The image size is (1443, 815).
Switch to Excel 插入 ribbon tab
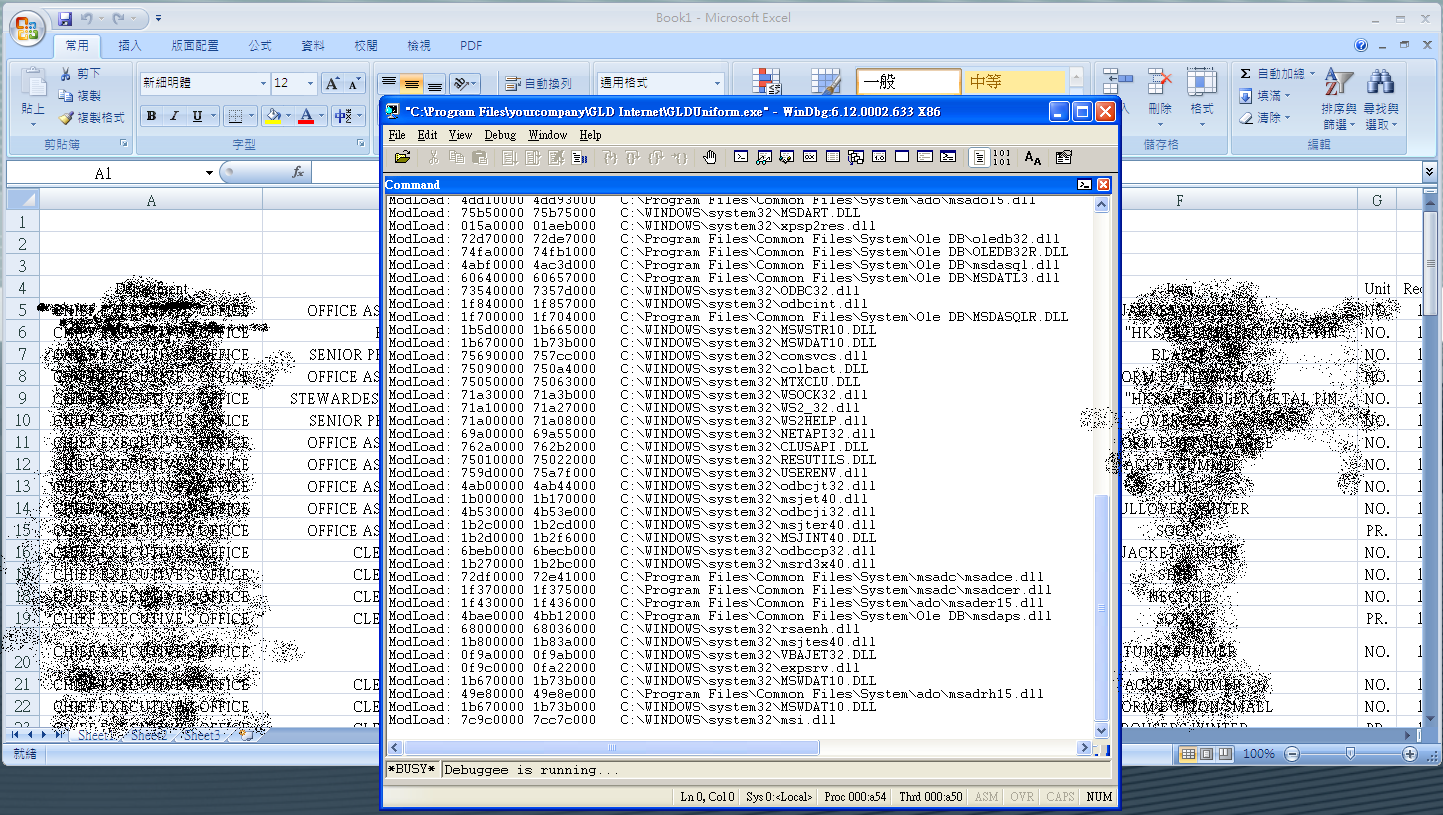[130, 46]
